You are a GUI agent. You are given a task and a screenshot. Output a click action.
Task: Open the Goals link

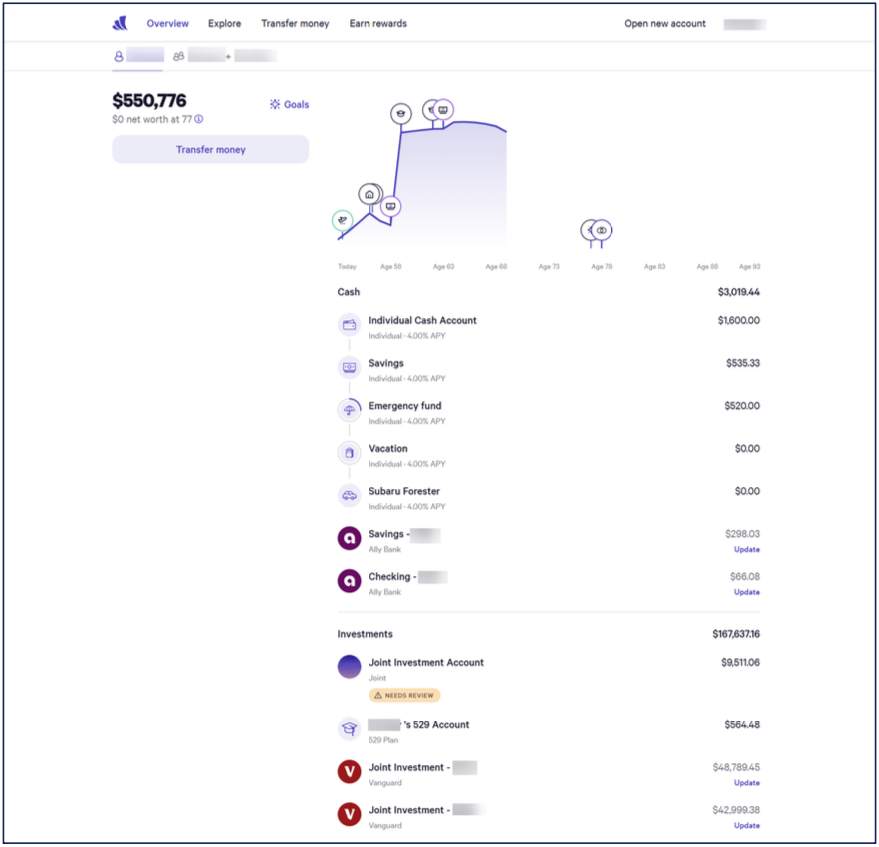pos(289,104)
